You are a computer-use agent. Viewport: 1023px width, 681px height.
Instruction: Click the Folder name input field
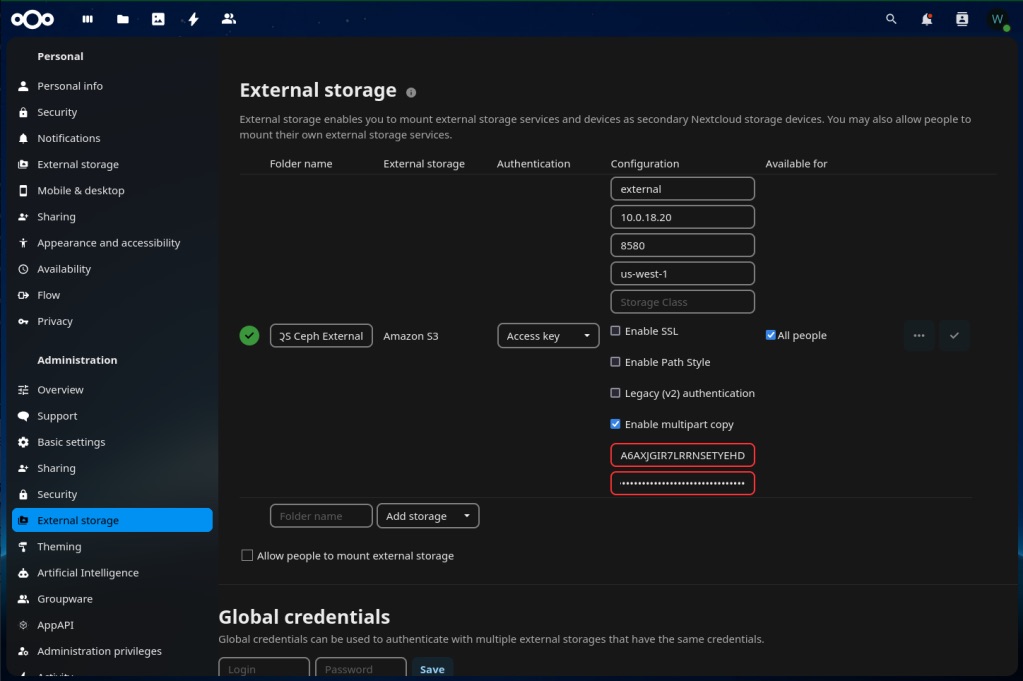320,515
